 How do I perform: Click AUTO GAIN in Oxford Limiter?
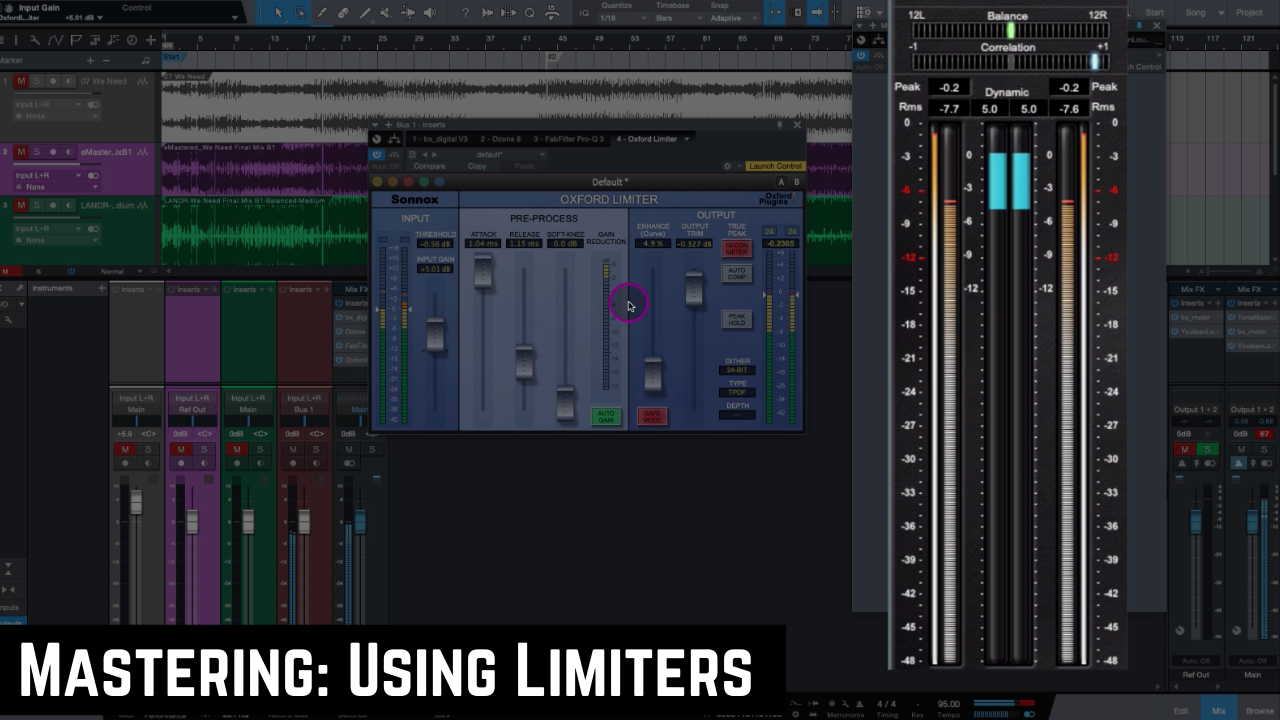click(x=606, y=416)
